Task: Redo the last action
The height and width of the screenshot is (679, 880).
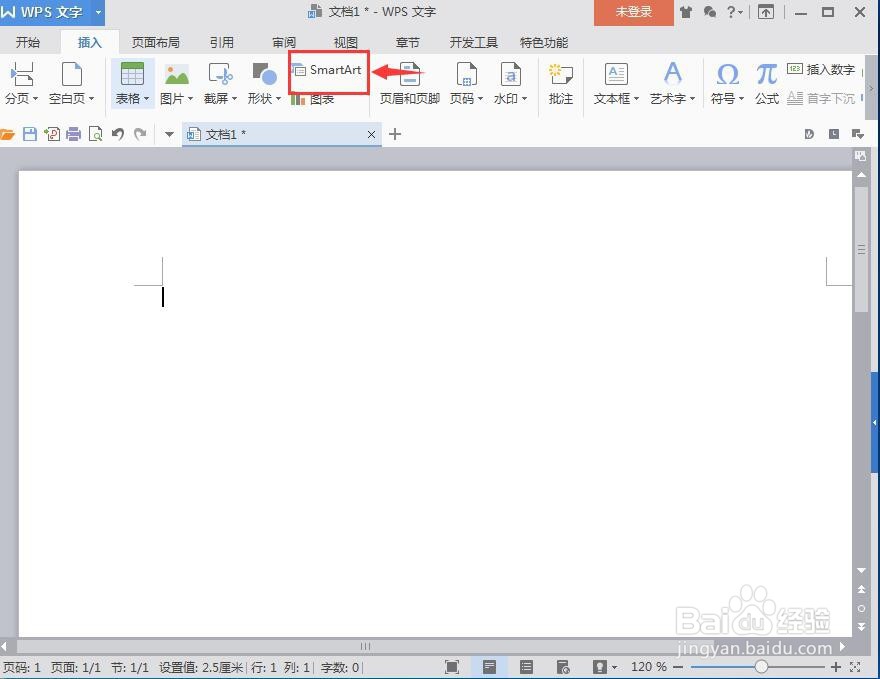Action: [x=140, y=134]
